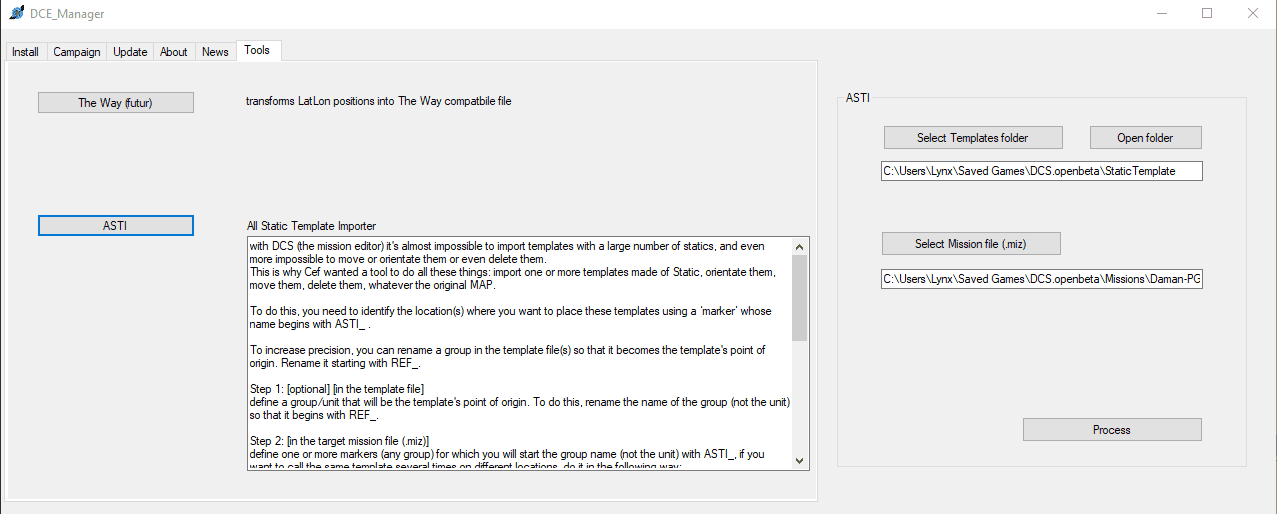Open the Campaign tab
Screen dimensions: 1277x514
[x=77, y=52]
